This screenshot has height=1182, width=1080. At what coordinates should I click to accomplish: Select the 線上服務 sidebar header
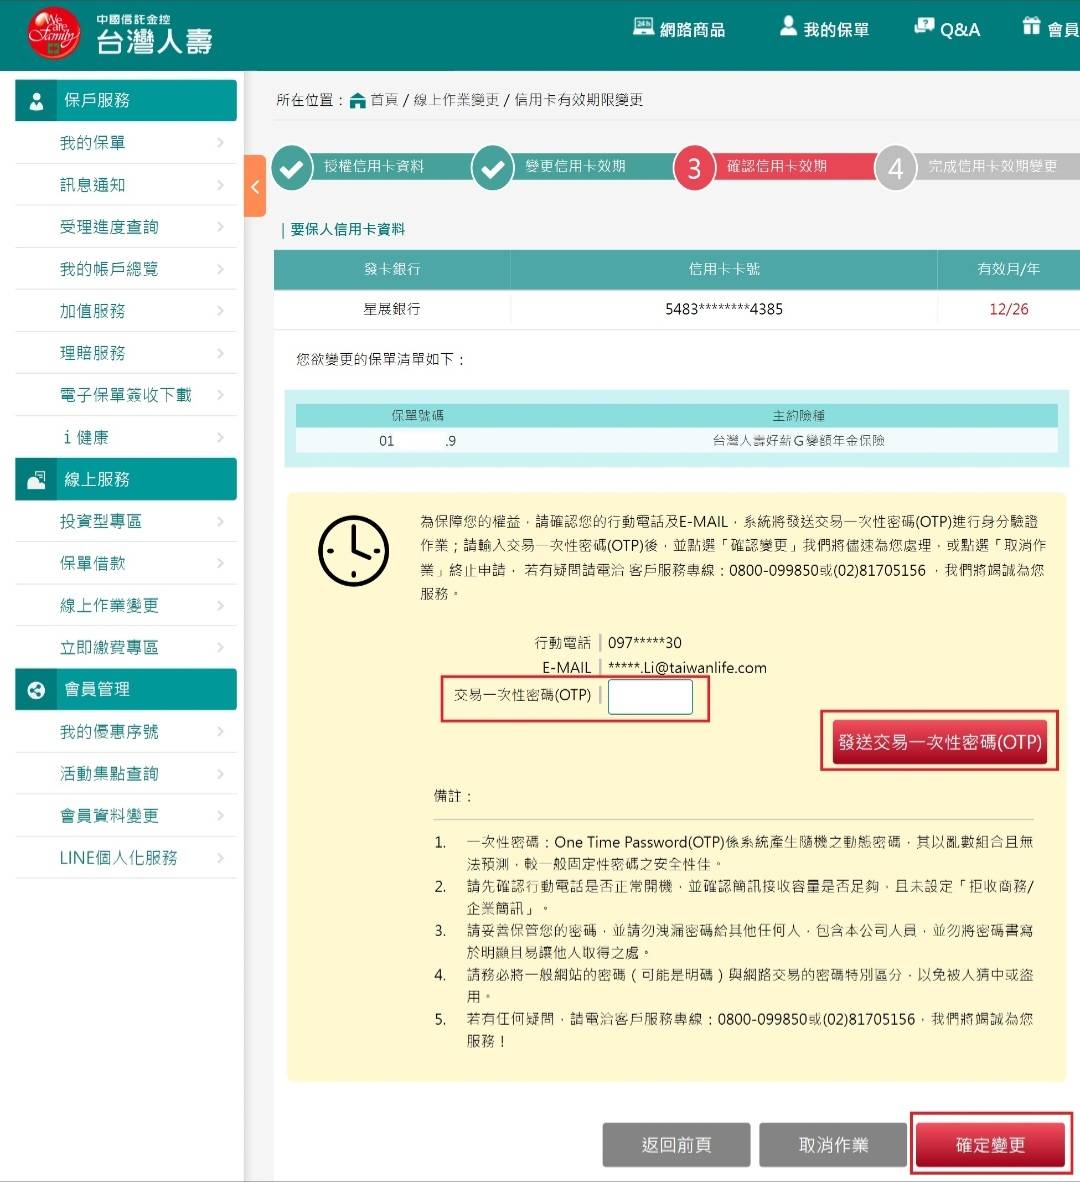coord(126,479)
